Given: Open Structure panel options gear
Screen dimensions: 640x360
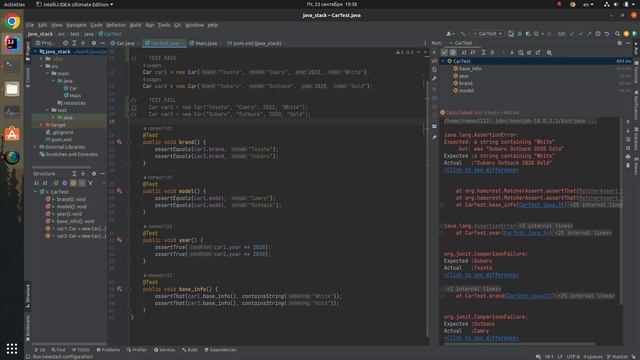Looking at the screenshot, I should coord(94,173).
